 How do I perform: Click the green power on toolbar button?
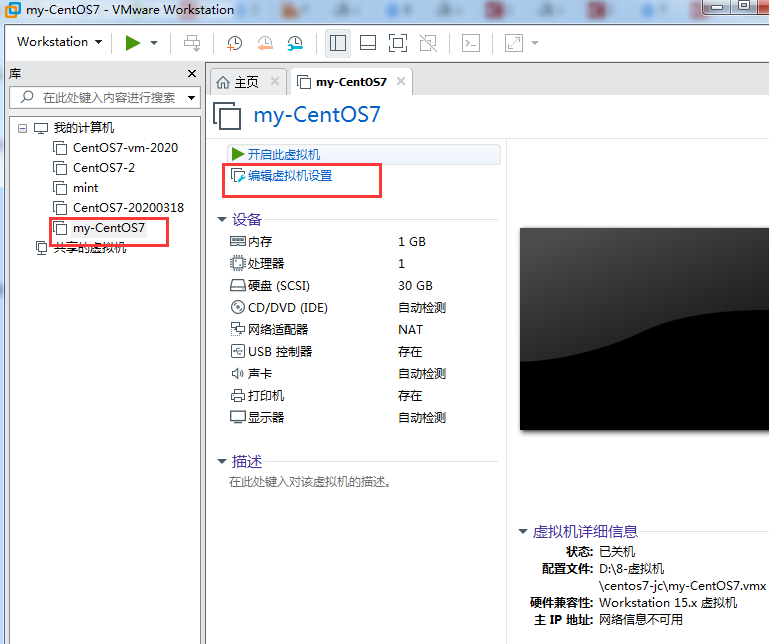132,43
